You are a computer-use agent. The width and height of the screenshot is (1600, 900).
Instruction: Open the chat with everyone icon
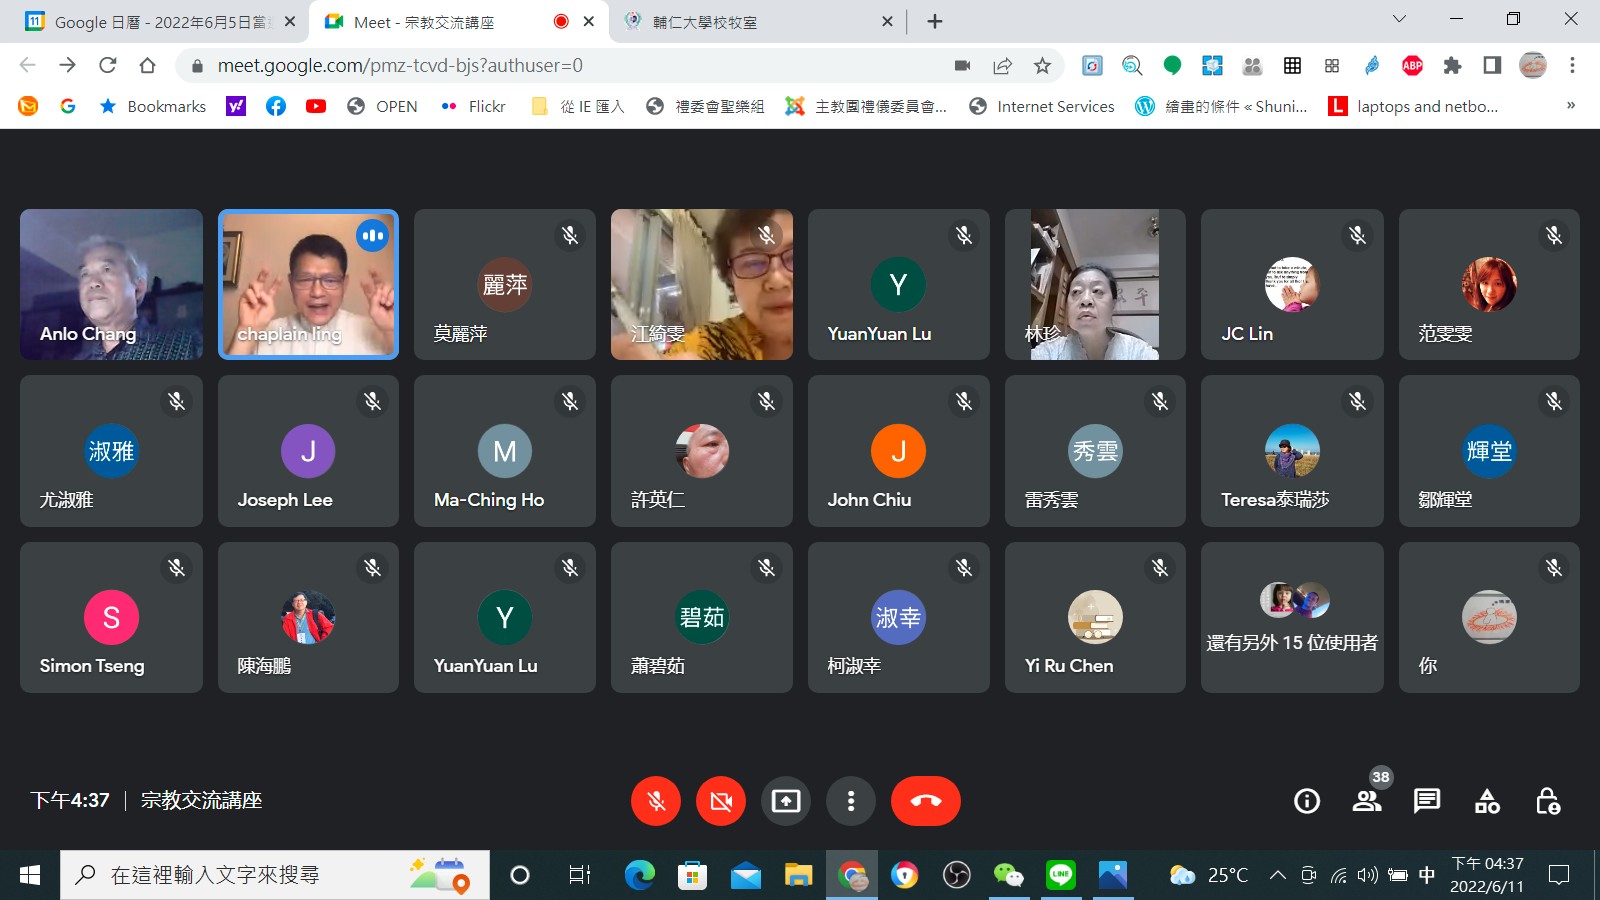[1427, 801]
